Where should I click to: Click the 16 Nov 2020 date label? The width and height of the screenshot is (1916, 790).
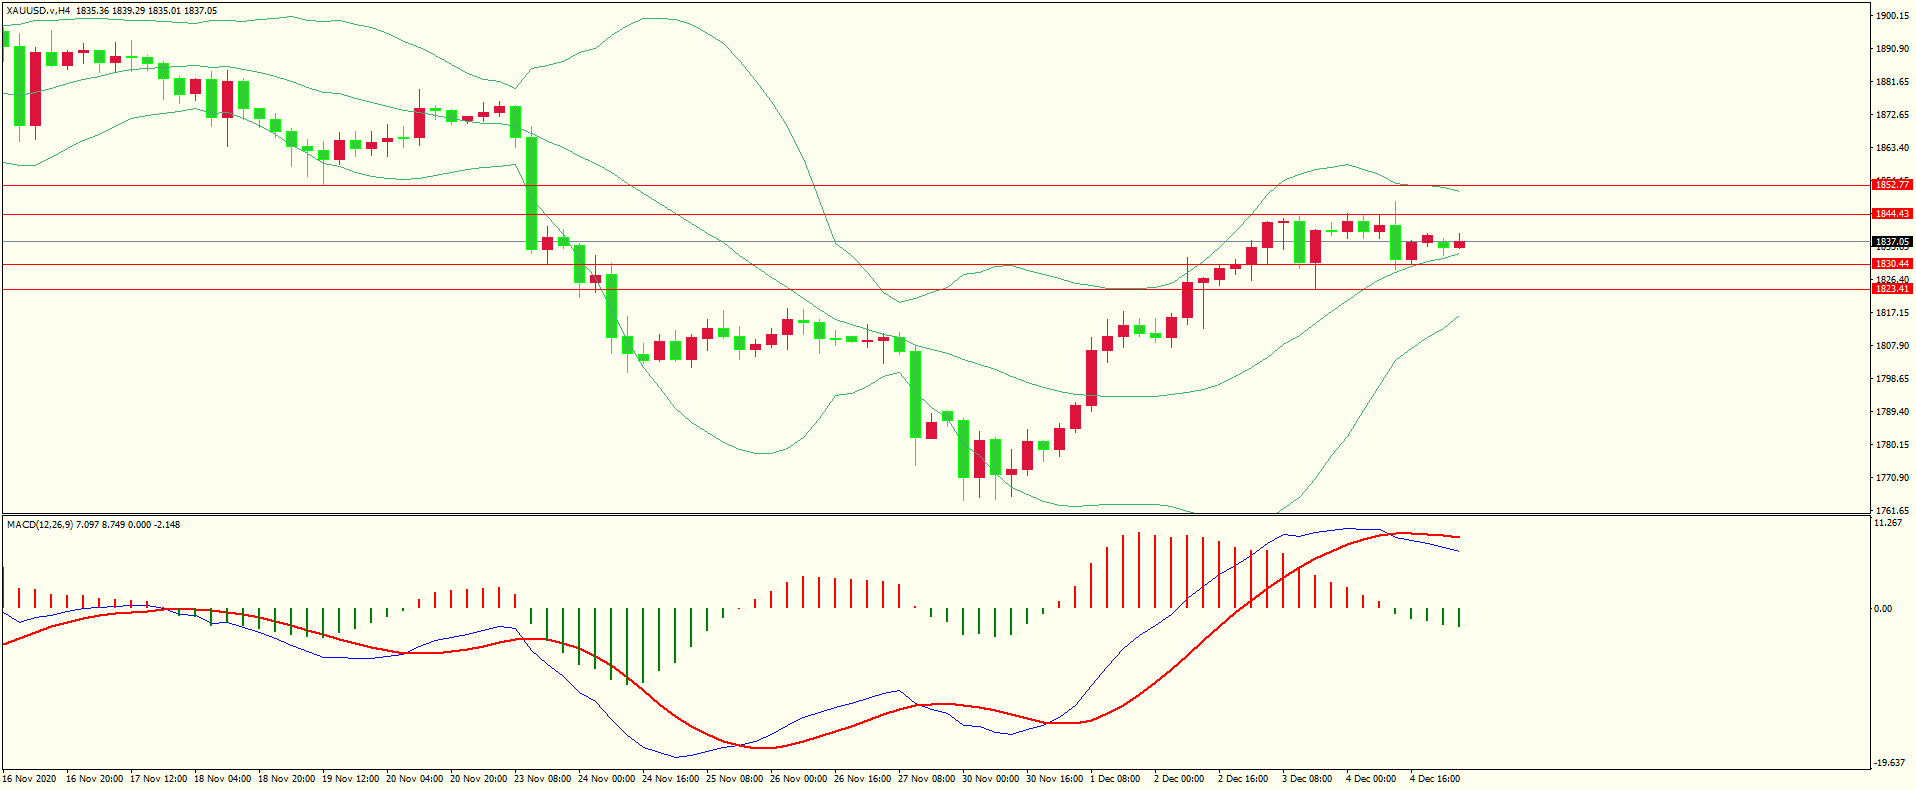[30, 779]
